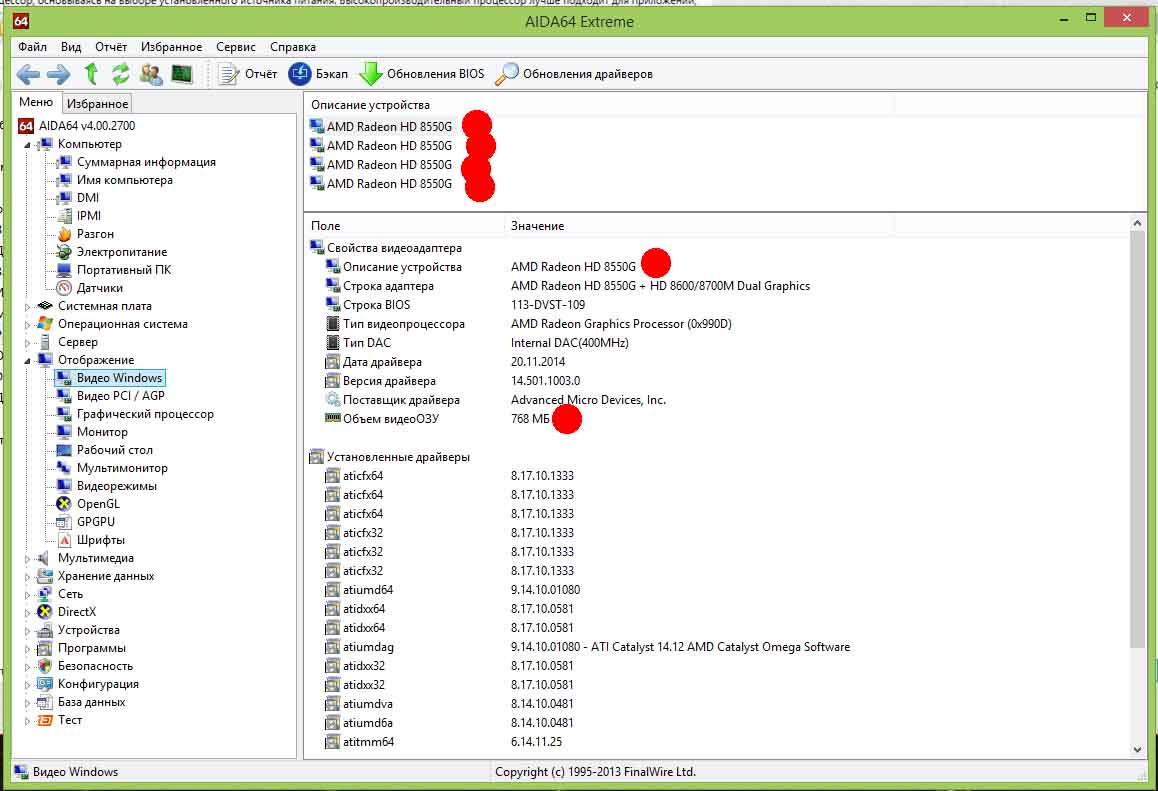Open the Сервис menu
Screen dimensions: 1158x791
click(x=236, y=47)
